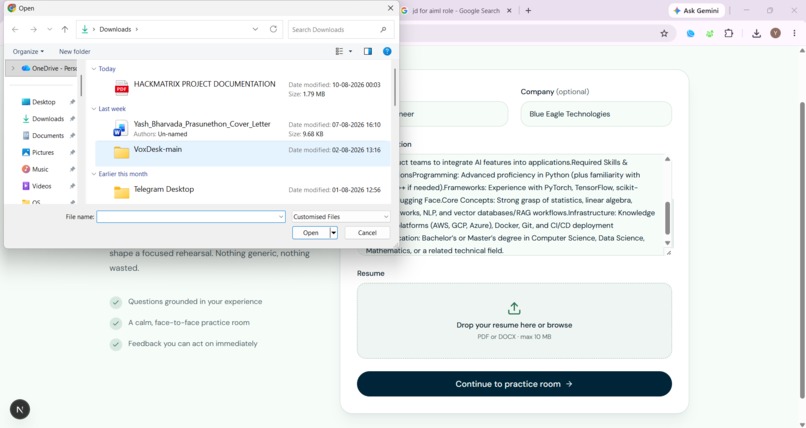Select HACKMATRIX PROJECT DOCUMENTATION PDF file
The height and width of the screenshot is (428, 806).
click(x=242, y=88)
